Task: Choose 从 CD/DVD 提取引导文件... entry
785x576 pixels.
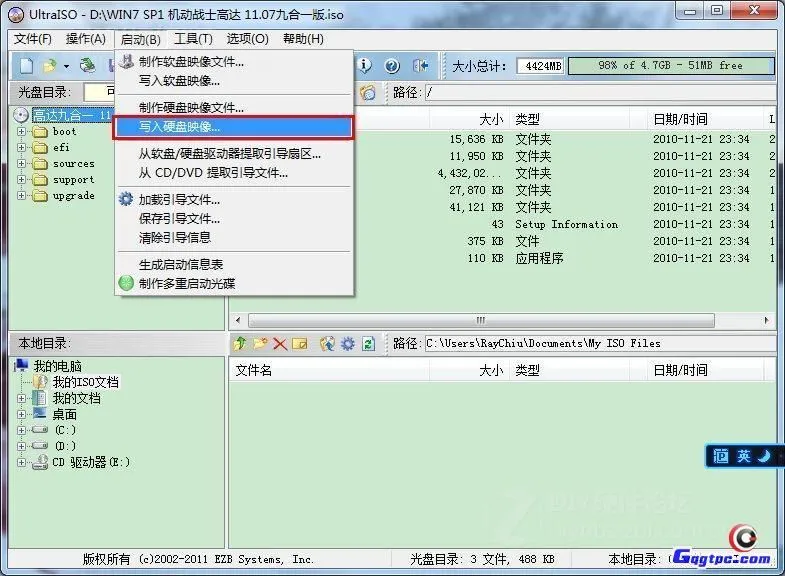Action: click(234, 173)
